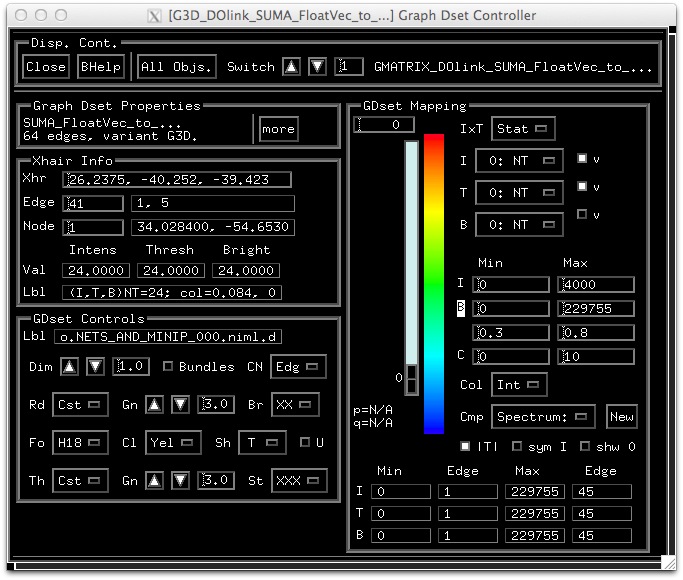683x580 pixels.
Task: Click the Xhr coordinates field
Action: coord(177,179)
